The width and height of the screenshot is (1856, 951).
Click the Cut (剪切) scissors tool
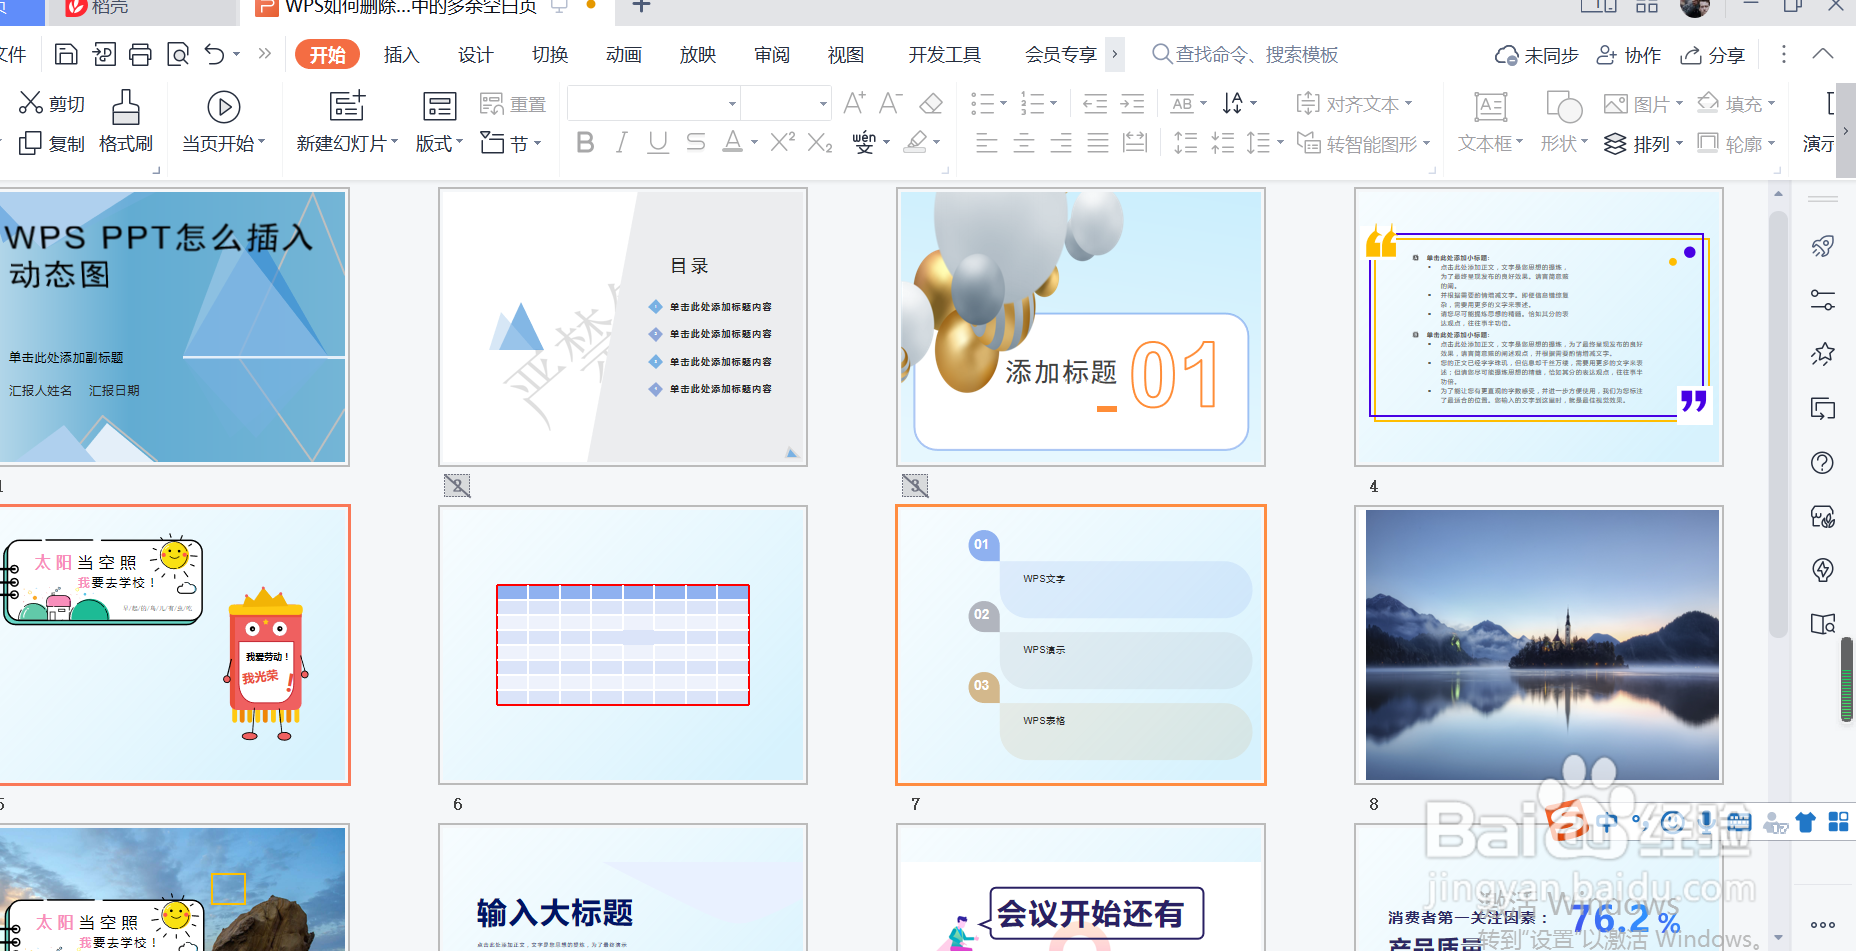point(52,104)
